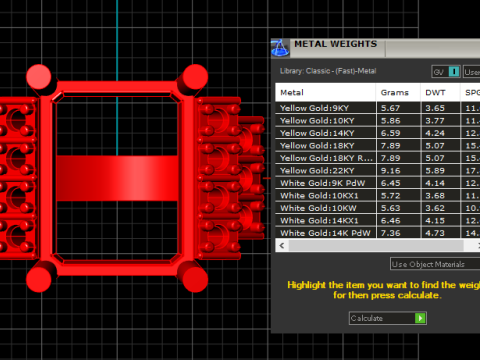
Task: Click the 7.36 grams value
Action: click(x=390, y=233)
